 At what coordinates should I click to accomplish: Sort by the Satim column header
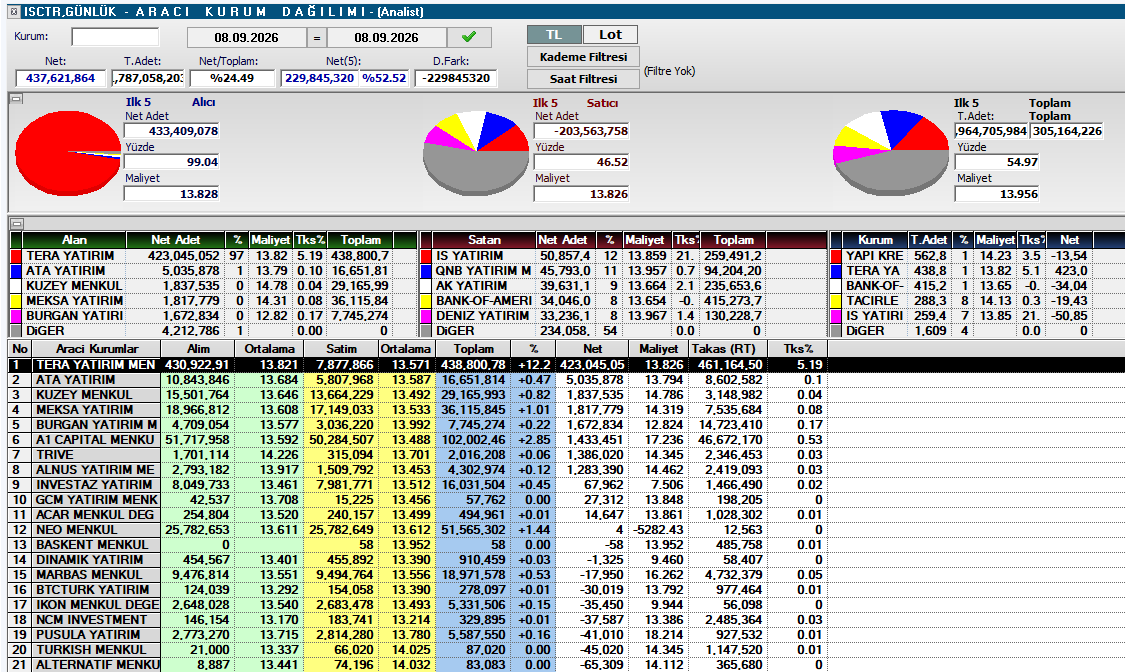click(x=342, y=349)
